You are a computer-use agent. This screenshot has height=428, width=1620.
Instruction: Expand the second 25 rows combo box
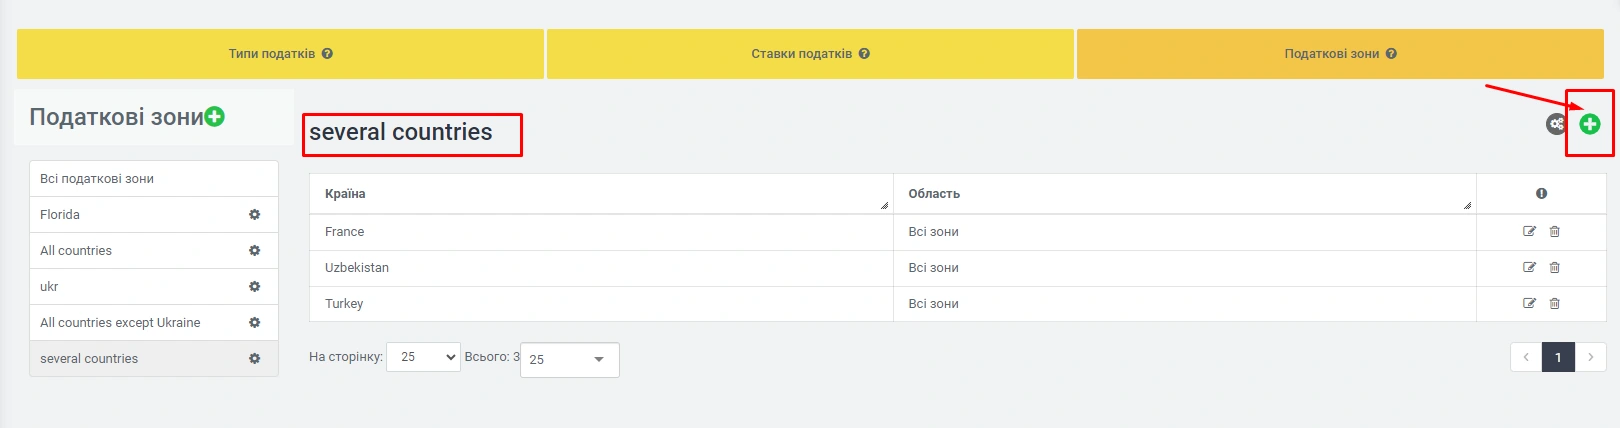pos(569,360)
